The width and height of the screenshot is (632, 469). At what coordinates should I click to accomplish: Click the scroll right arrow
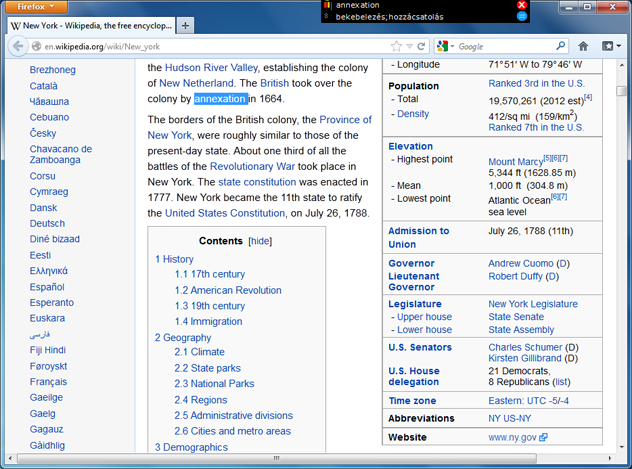tap(610, 458)
